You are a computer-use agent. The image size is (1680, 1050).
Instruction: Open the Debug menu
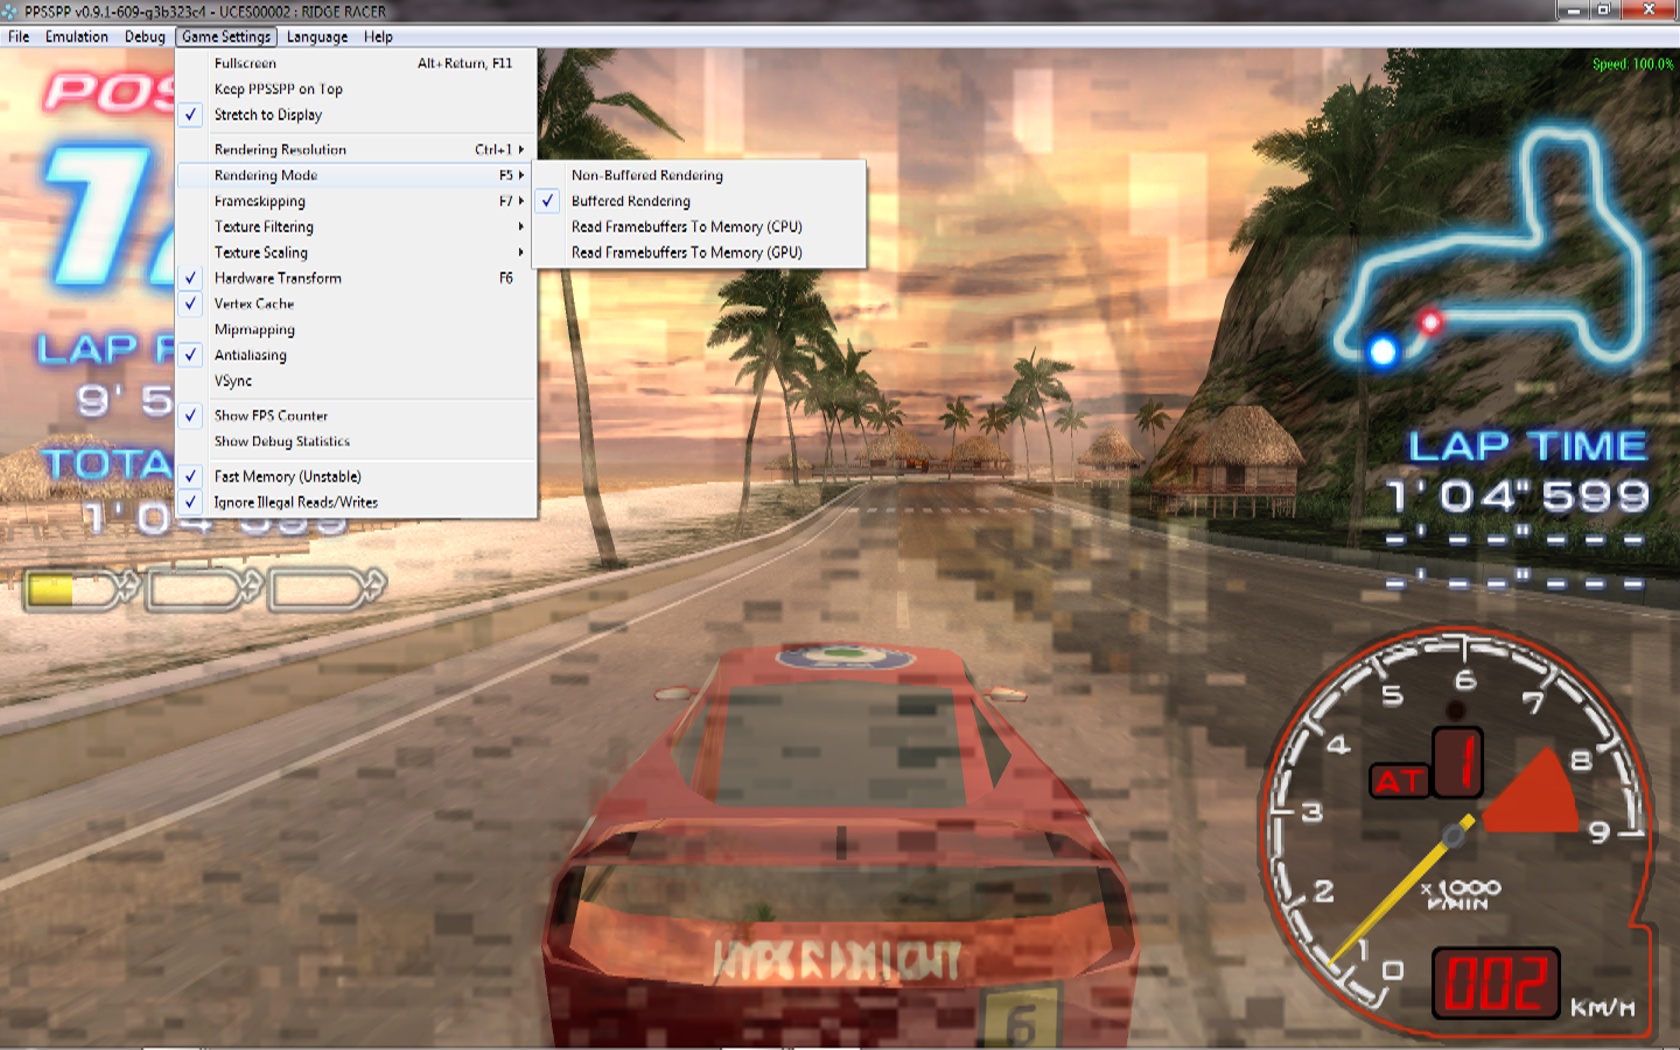145,37
